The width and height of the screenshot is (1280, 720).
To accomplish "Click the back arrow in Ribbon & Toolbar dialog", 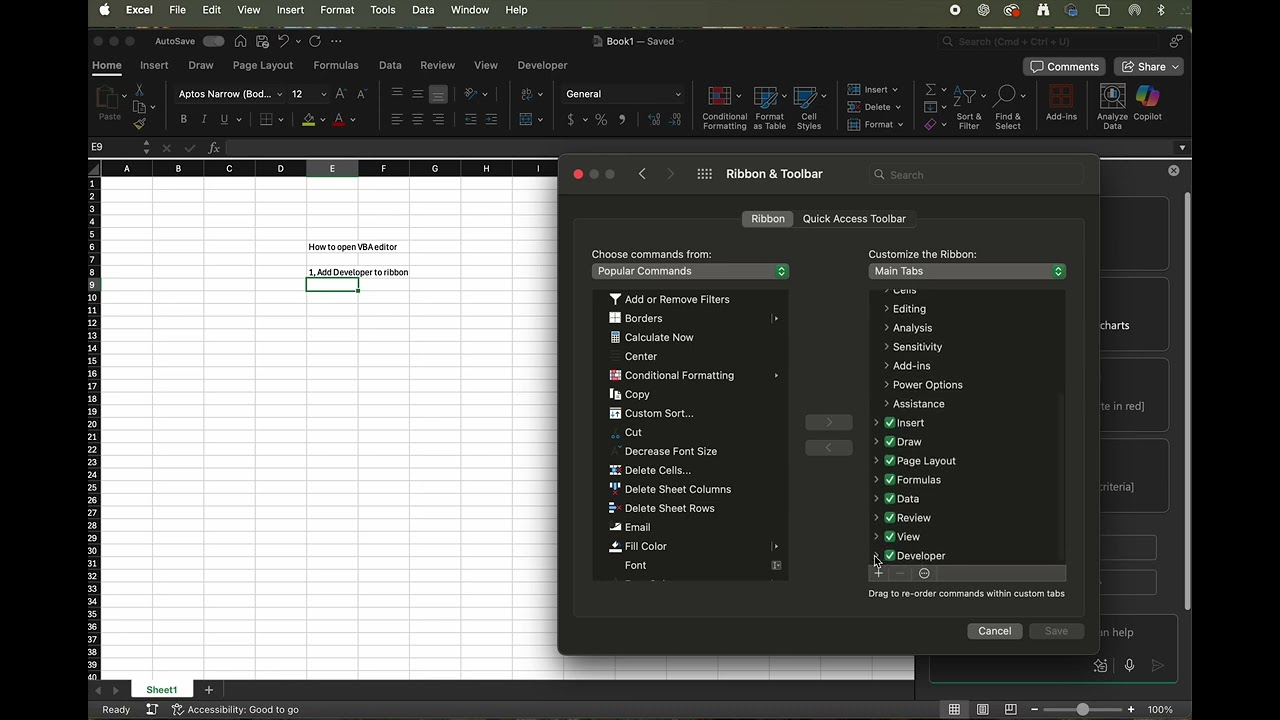I will [x=642, y=174].
